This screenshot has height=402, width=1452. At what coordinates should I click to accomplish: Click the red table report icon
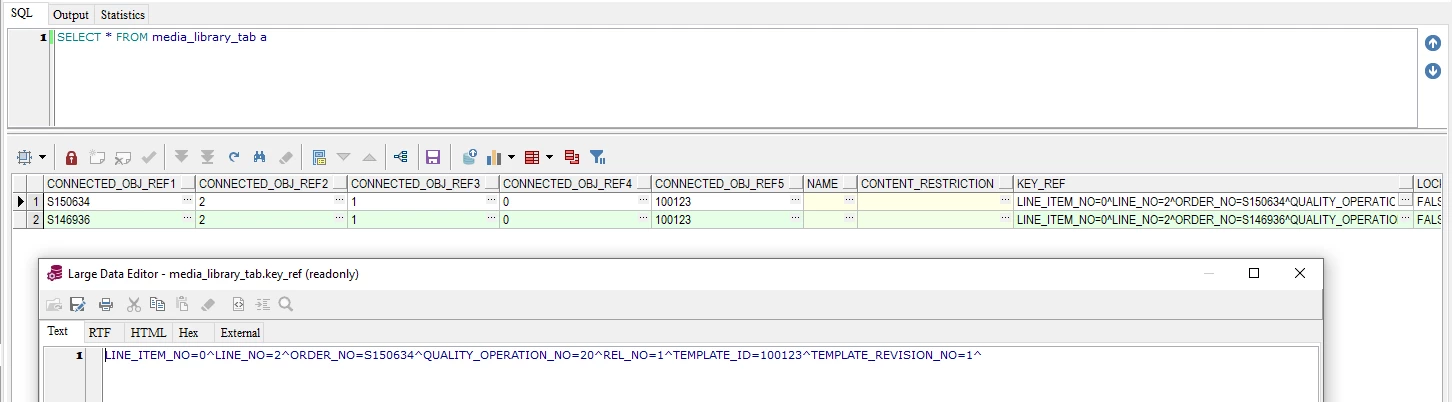click(532, 158)
